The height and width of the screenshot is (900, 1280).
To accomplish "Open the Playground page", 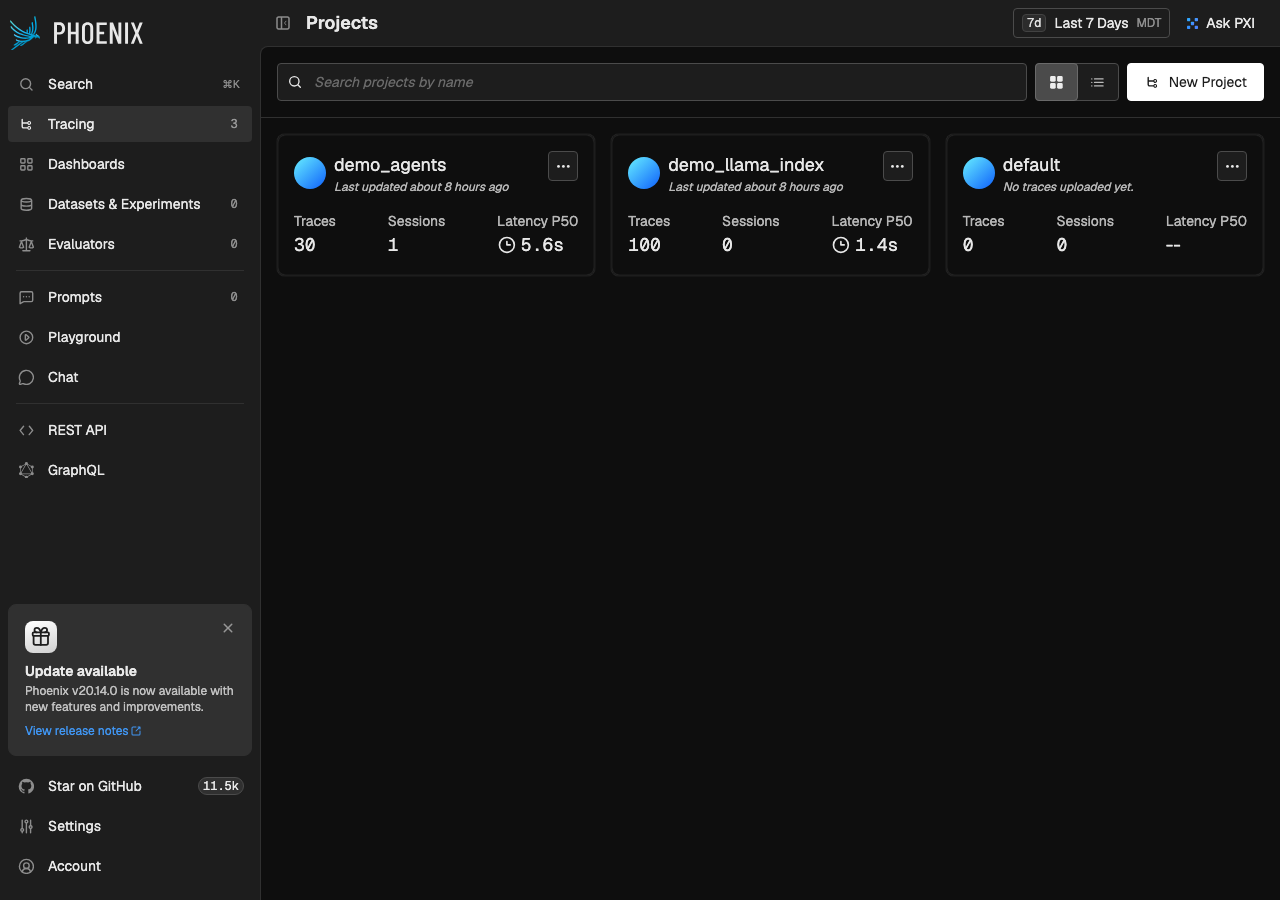I will [130, 337].
